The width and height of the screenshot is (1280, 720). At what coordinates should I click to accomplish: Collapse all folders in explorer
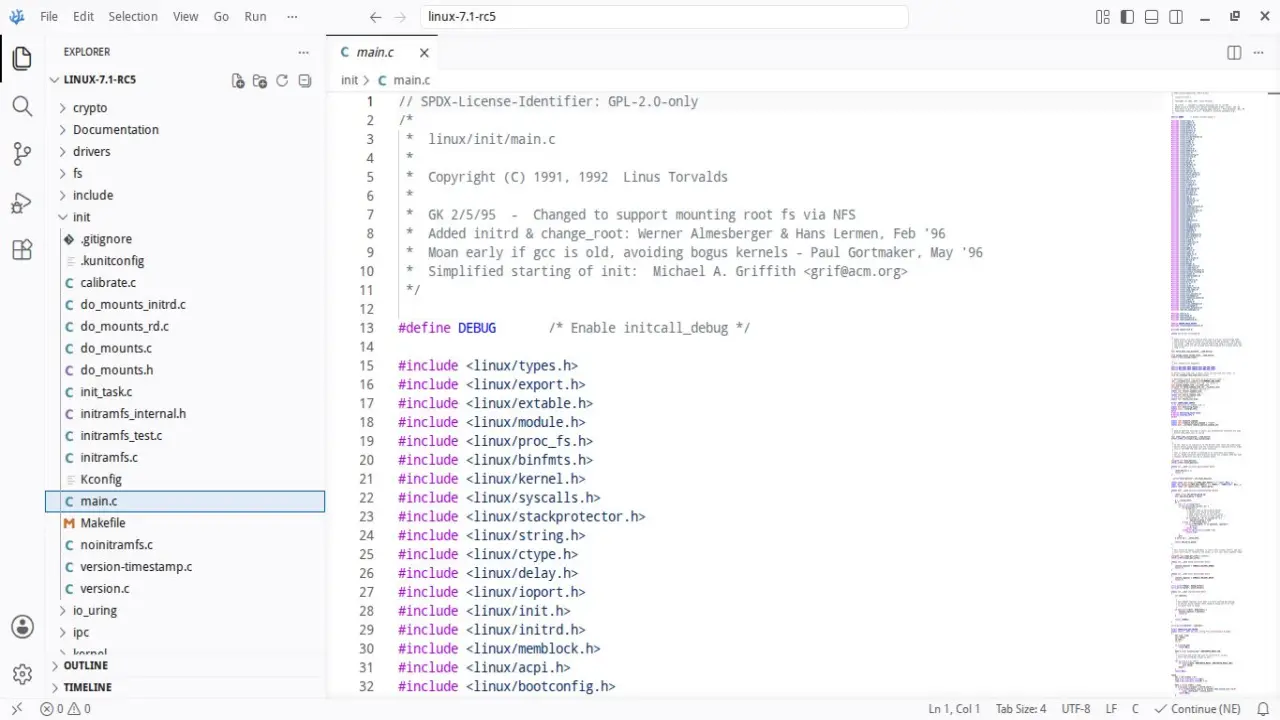[x=305, y=81]
